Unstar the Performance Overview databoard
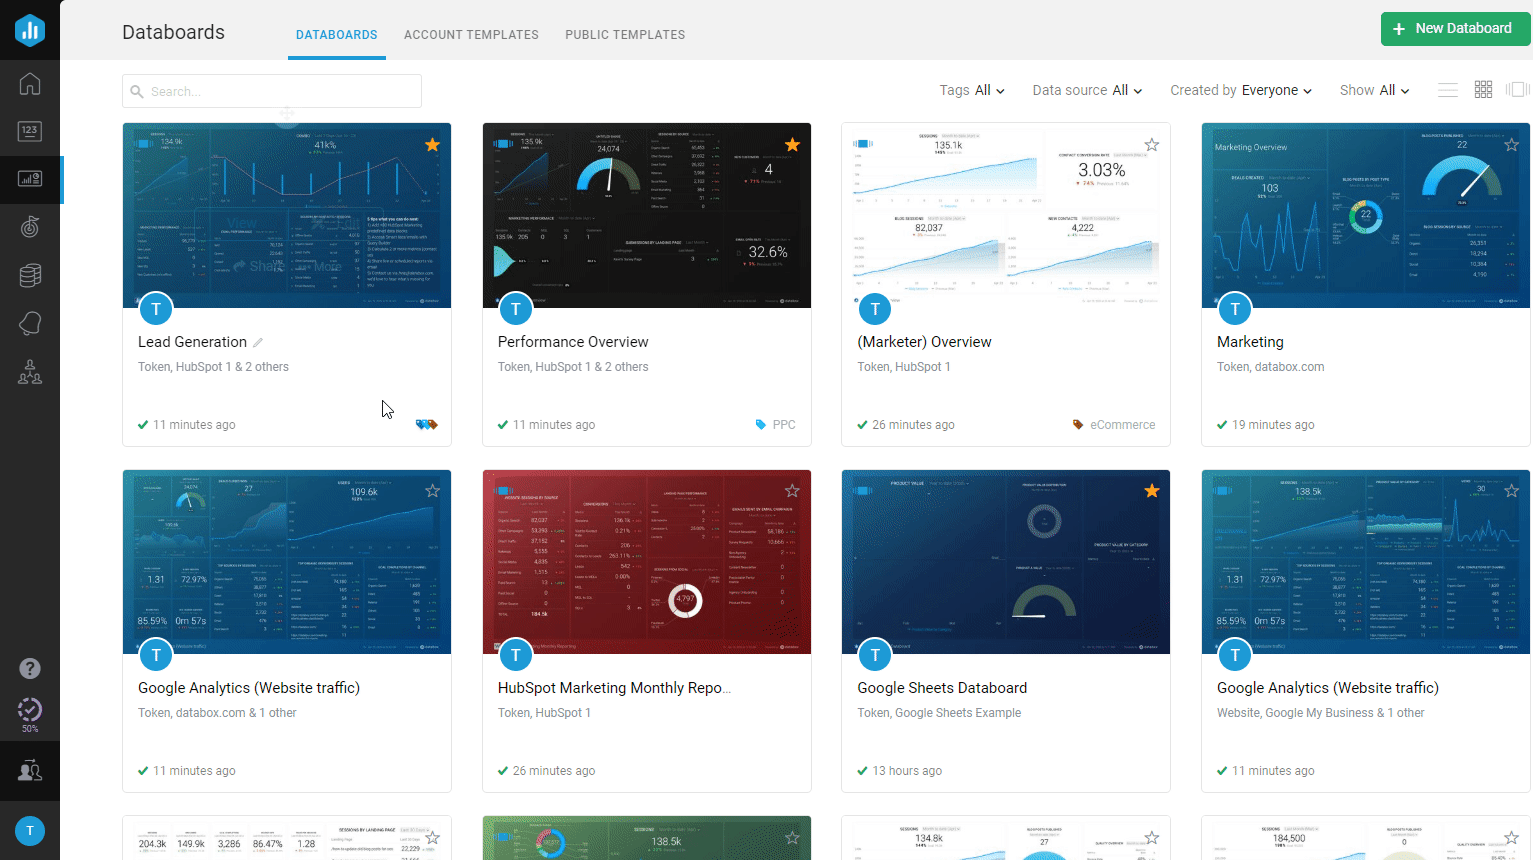1533x860 pixels. tap(792, 145)
